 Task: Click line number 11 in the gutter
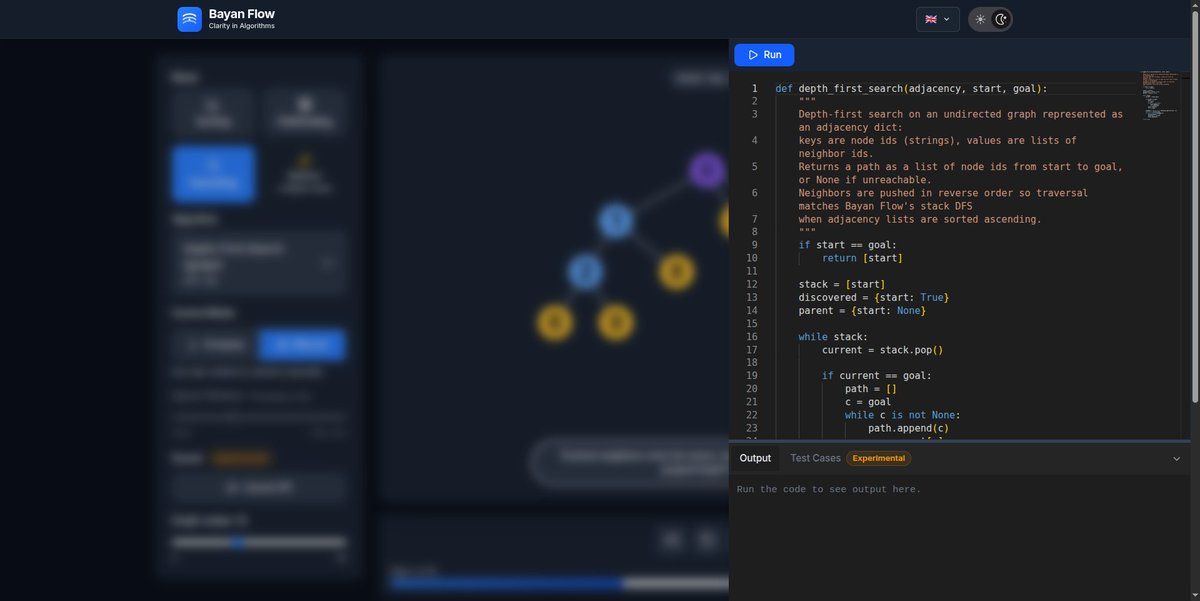752,271
